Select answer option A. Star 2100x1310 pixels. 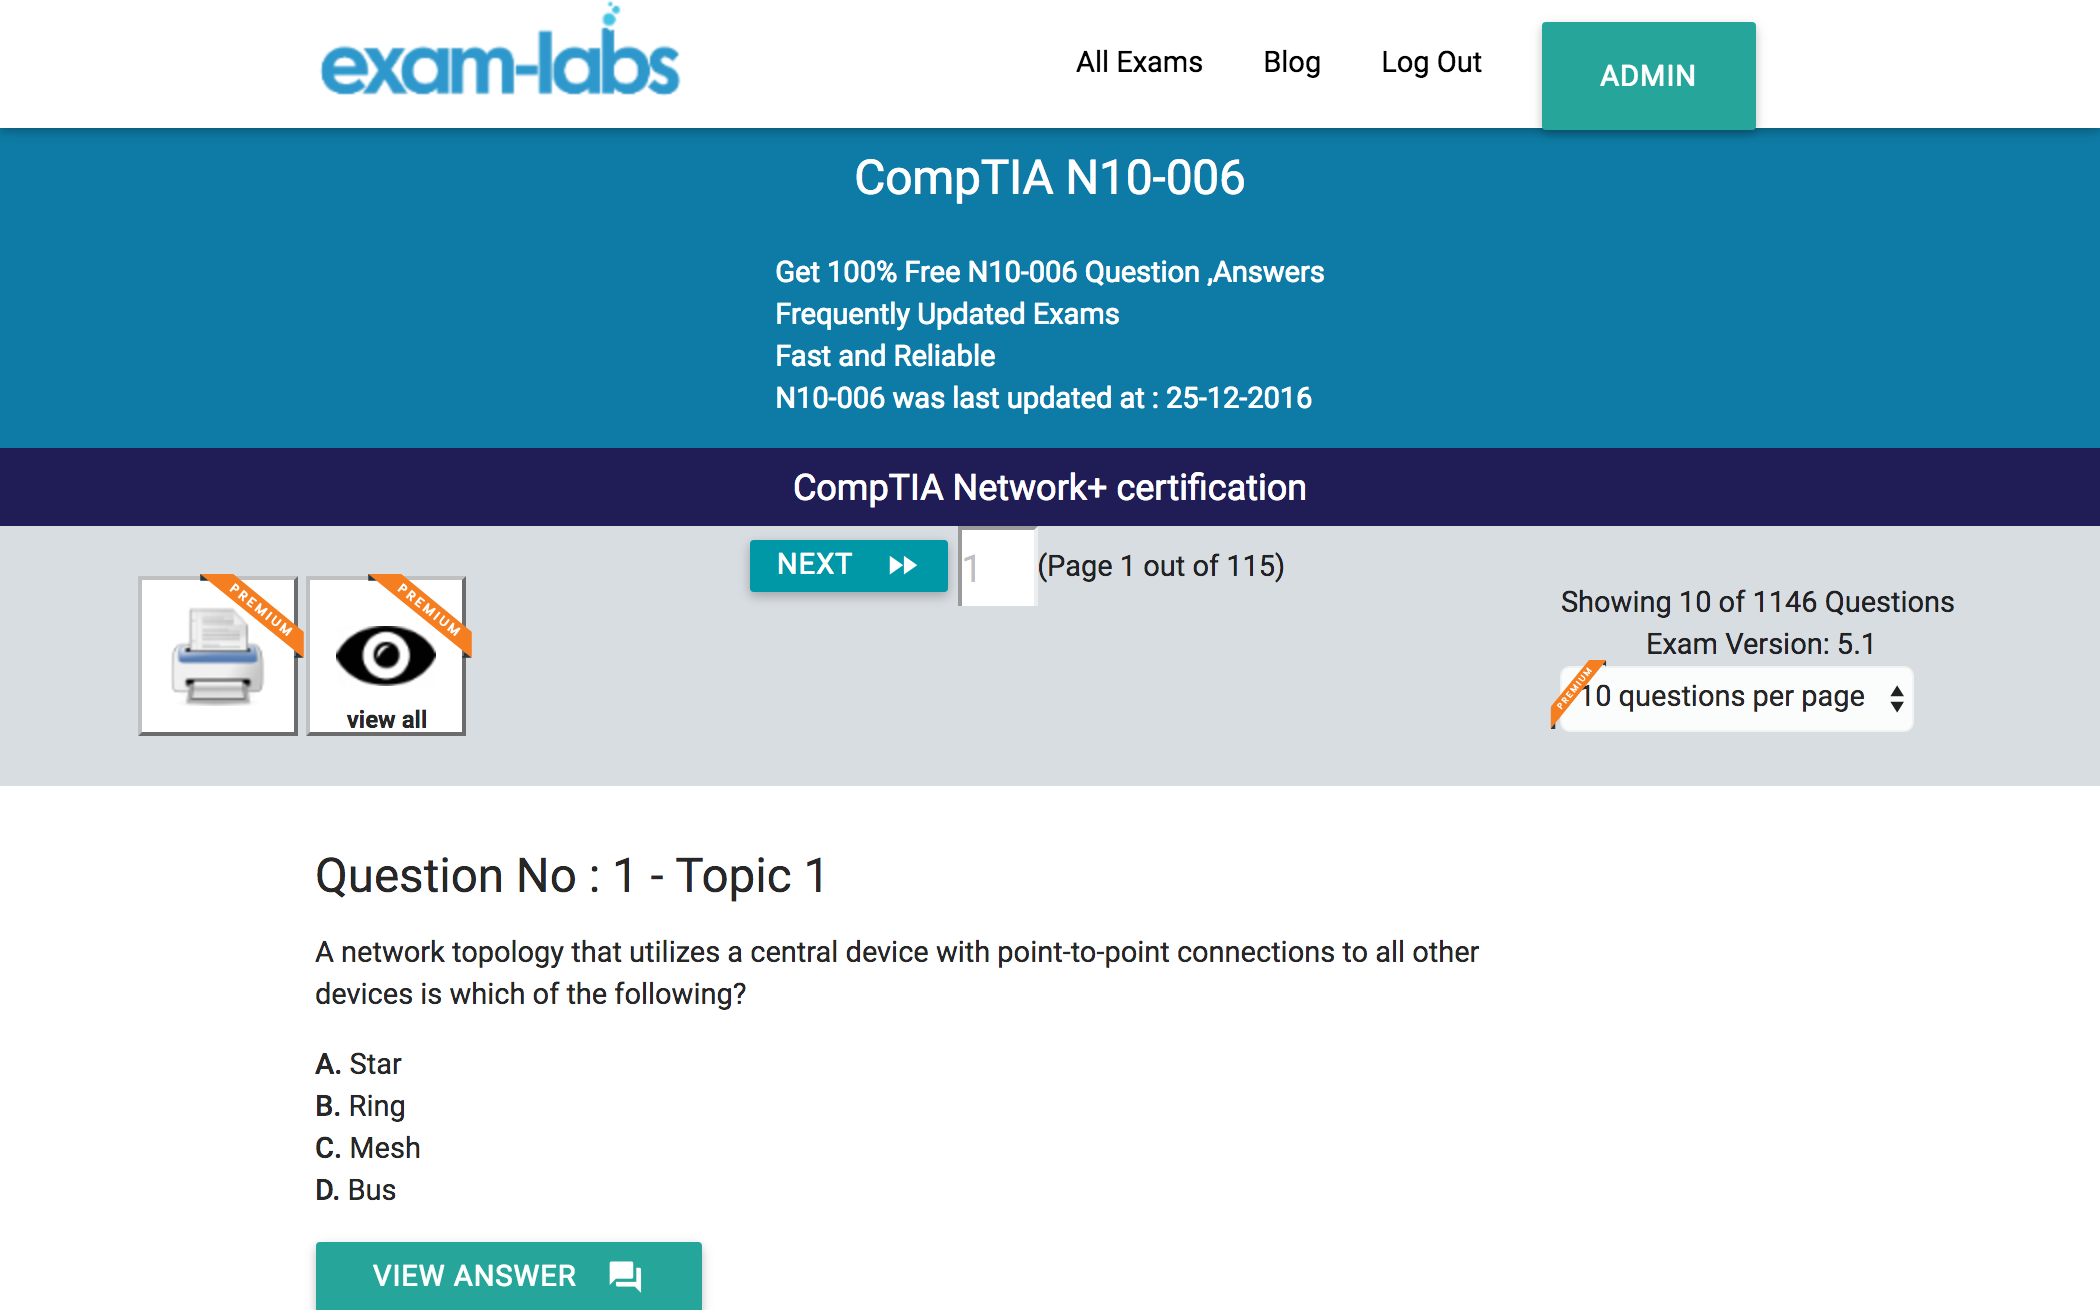(358, 1064)
